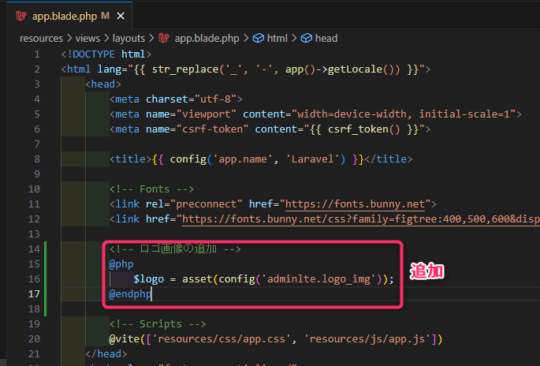
Task: Open the https://fonts.bunny.net preconnect link
Action: [x=355, y=204]
